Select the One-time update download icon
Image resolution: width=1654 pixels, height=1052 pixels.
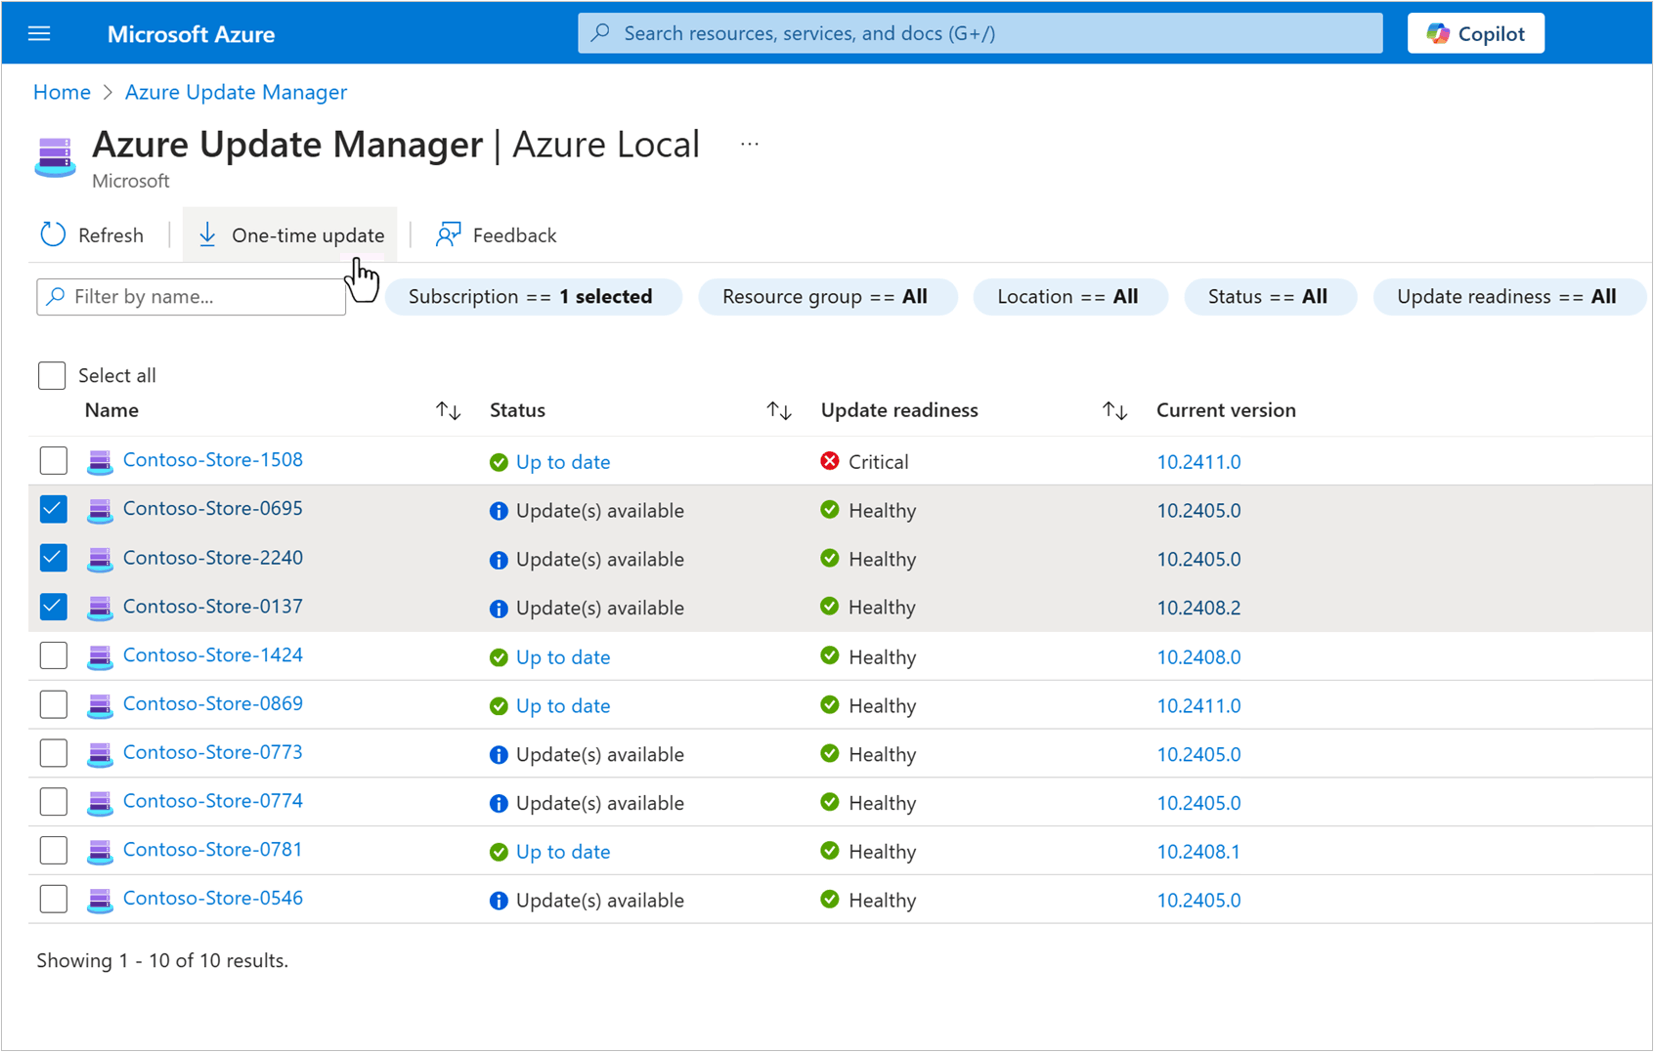(208, 234)
